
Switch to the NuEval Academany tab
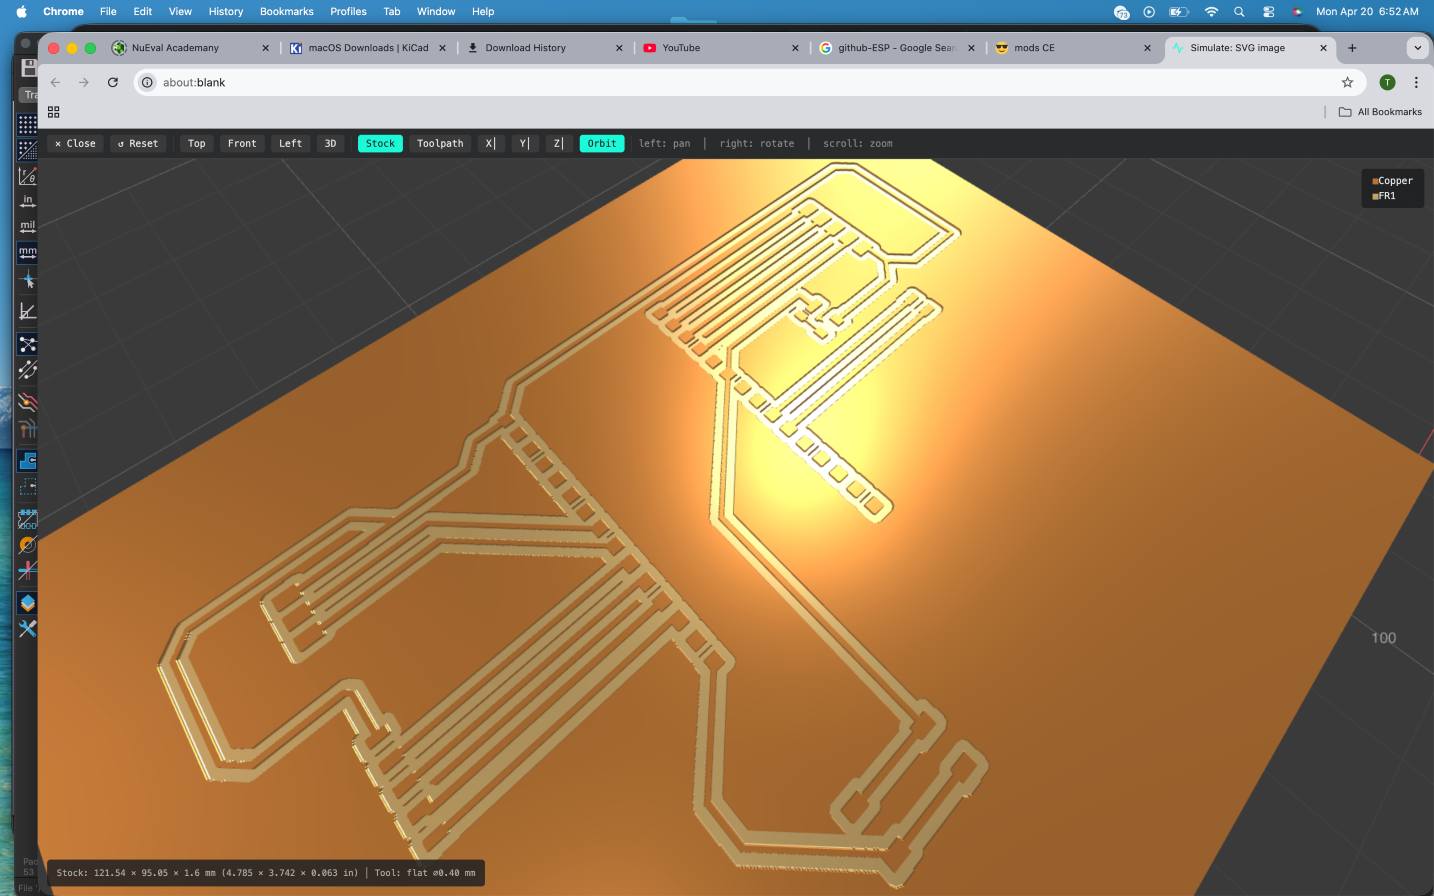tap(190, 48)
